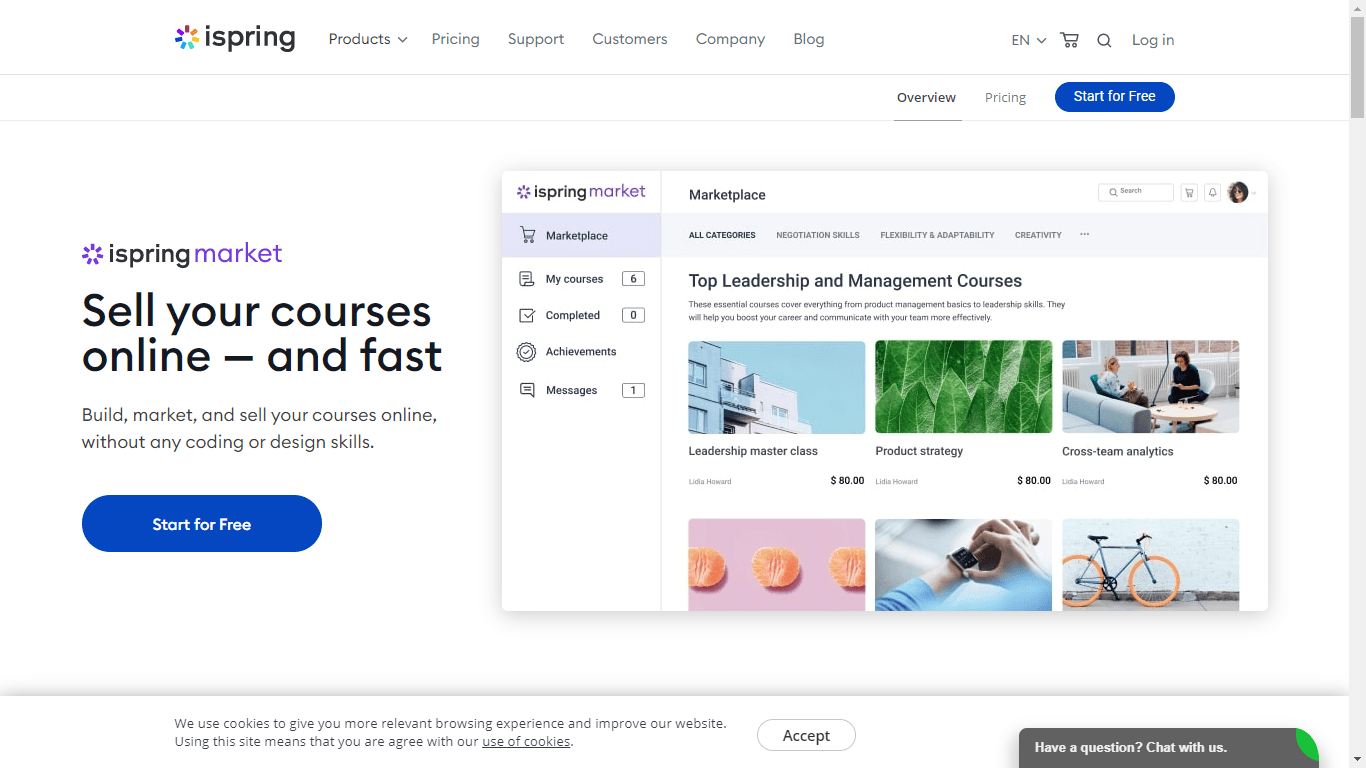Click the Marketplace cart icon in the preview sidebar
This screenshot has width=1366, height=768.
coord(527,235)
